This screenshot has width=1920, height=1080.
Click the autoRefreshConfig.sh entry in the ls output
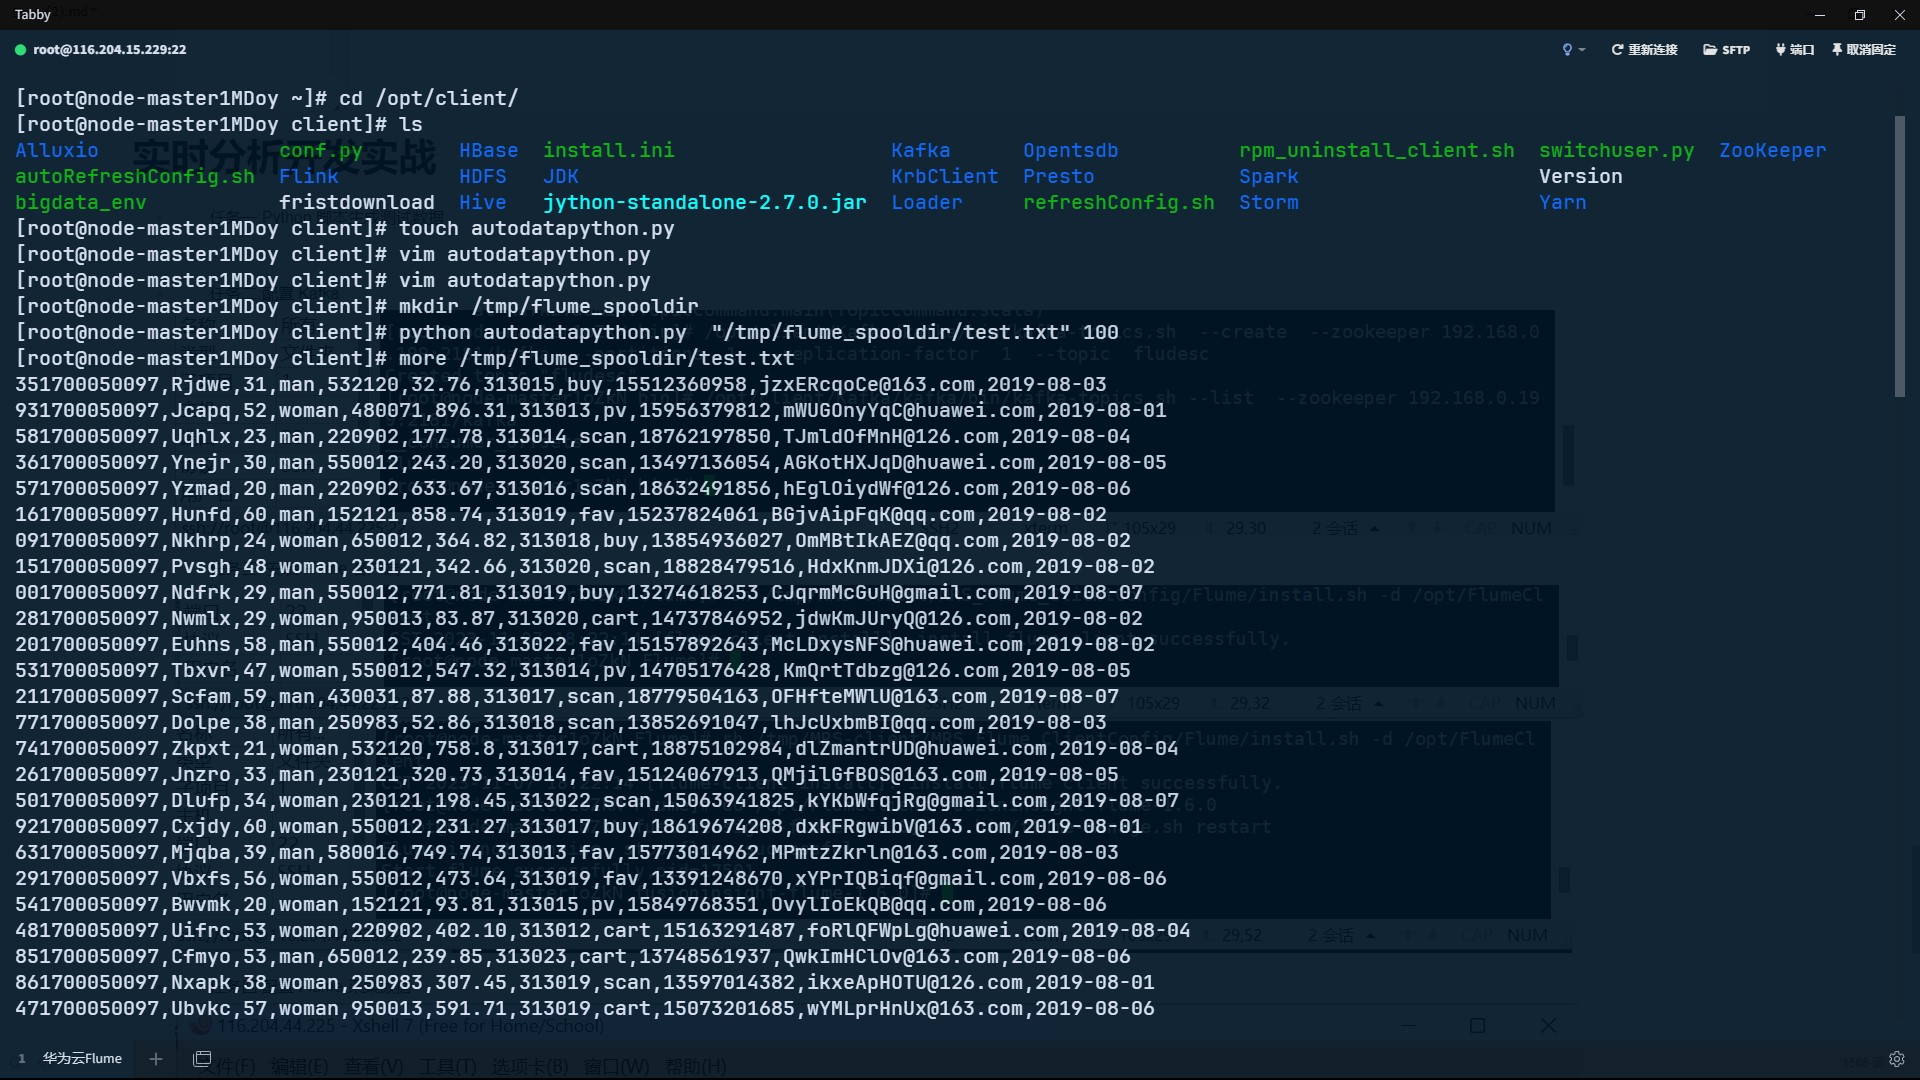coord(135,176)
